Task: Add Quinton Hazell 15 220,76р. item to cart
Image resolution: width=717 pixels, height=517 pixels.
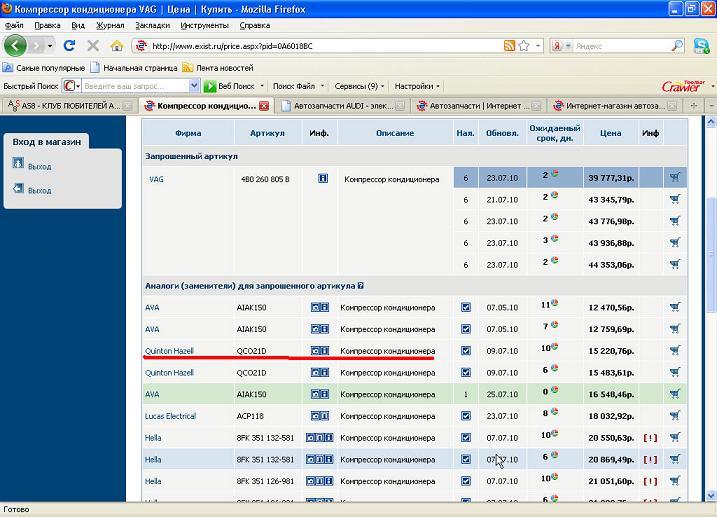Action: click(x=675, y=351)
